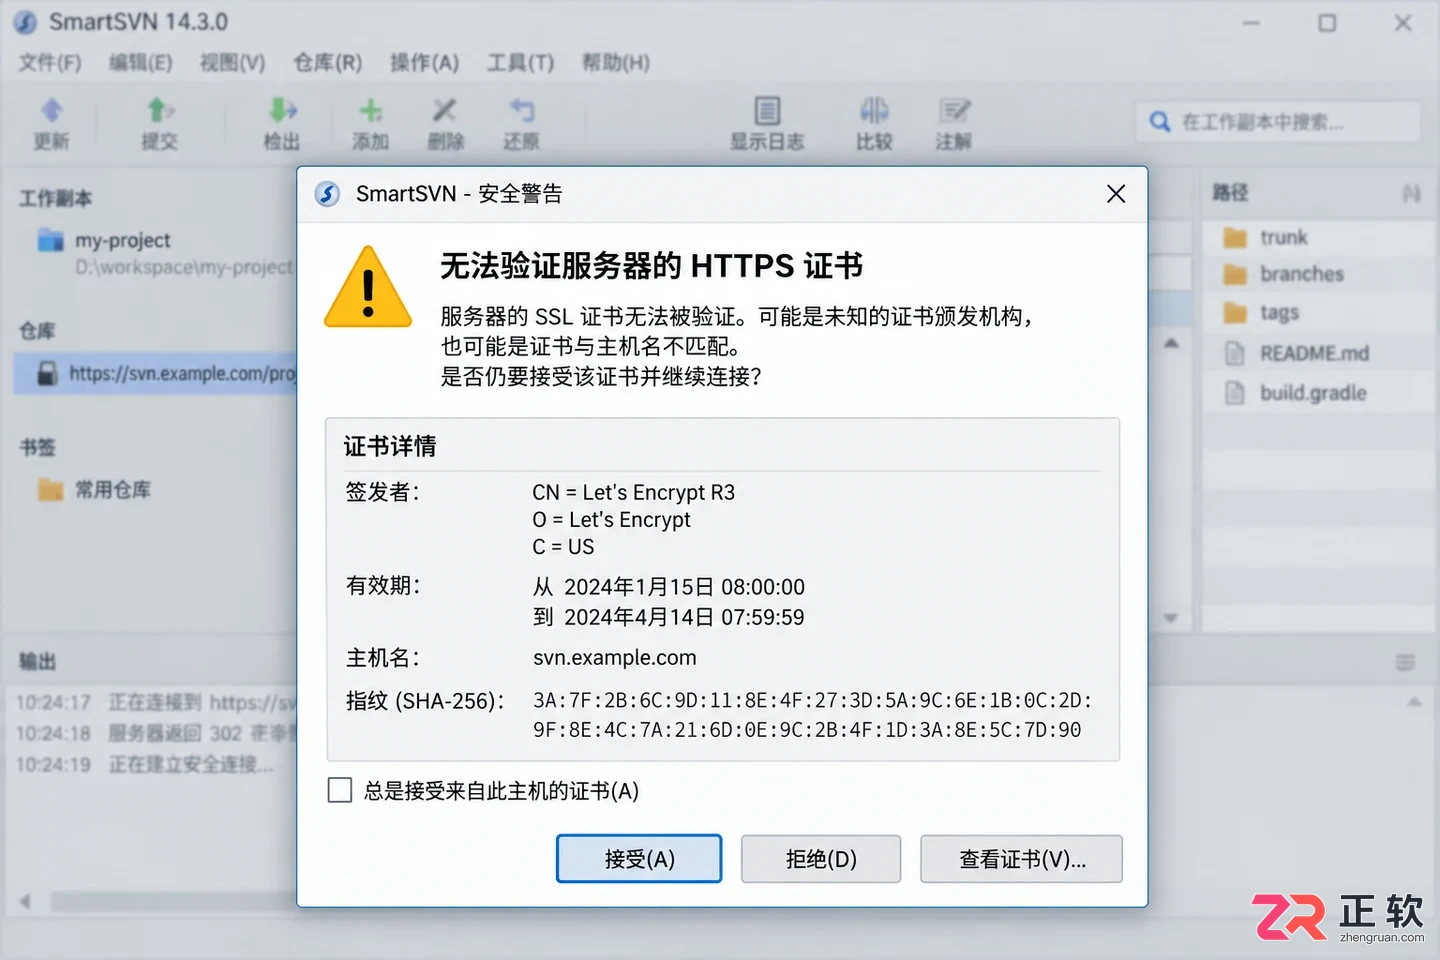
Task: Click the search field 在工作副本中搜索
Action: 1277,122
